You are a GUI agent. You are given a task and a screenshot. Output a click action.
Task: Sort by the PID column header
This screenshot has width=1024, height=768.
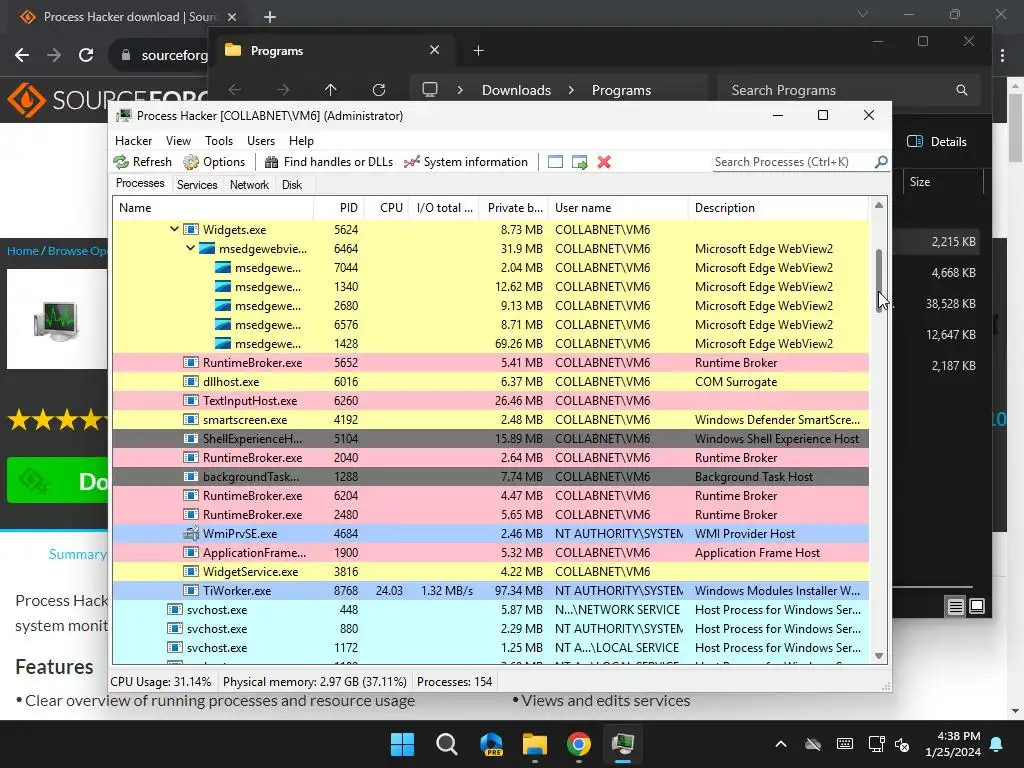pyautogui.click(x=339, y=208)
